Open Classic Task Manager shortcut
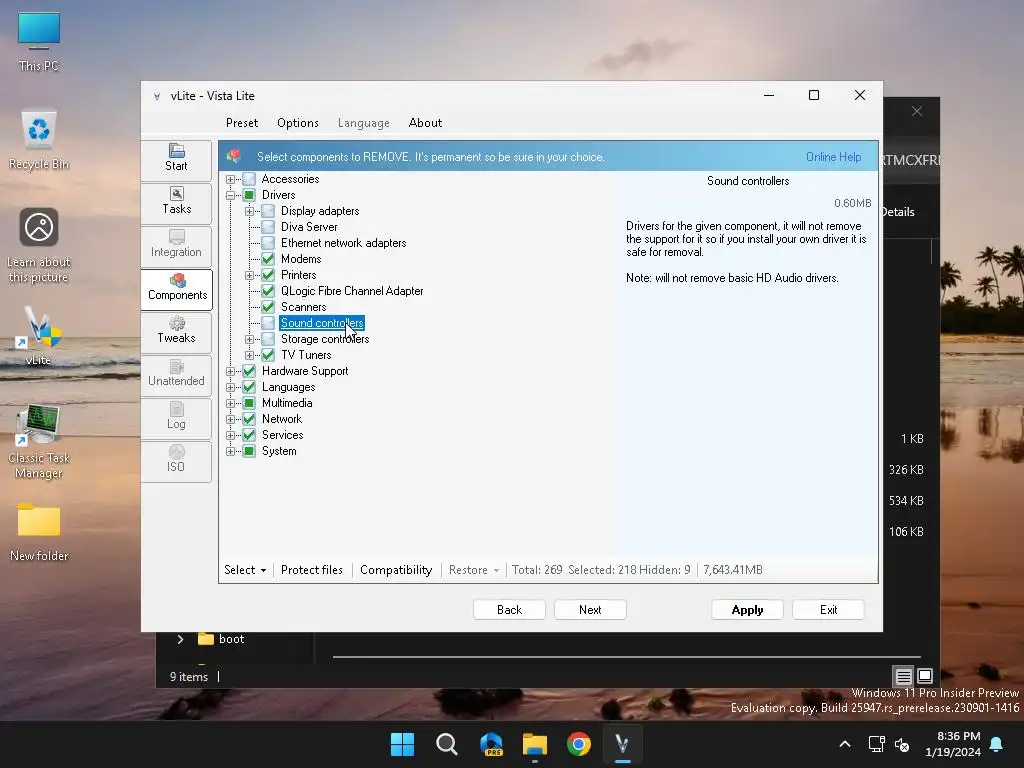 39,442
